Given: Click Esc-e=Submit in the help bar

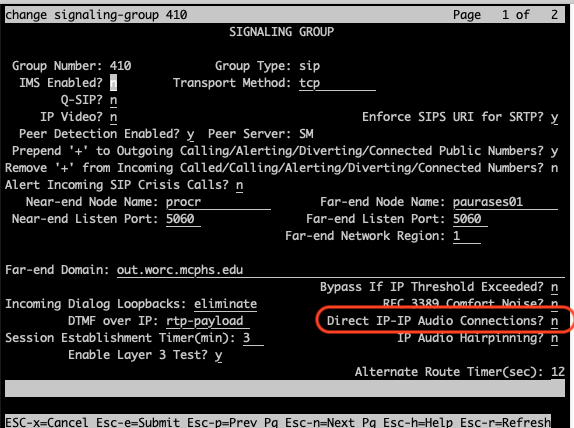Looking at the screenshot, I should click(x=138, y=422).
